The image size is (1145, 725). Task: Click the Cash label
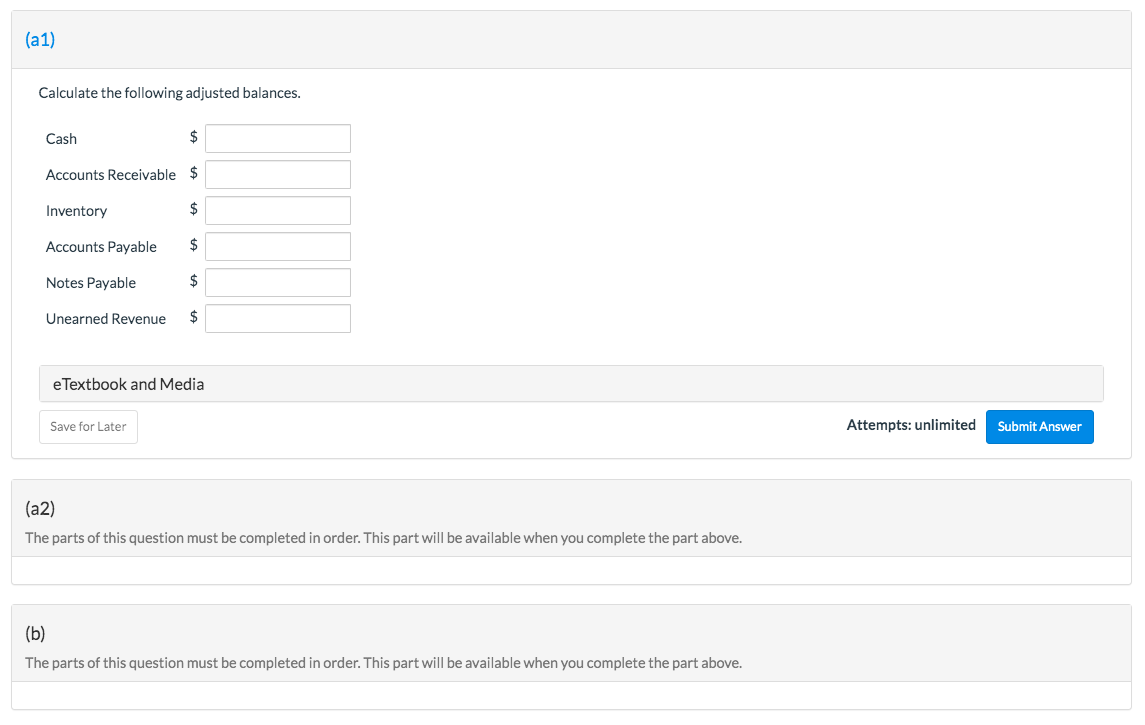[61, 139]
